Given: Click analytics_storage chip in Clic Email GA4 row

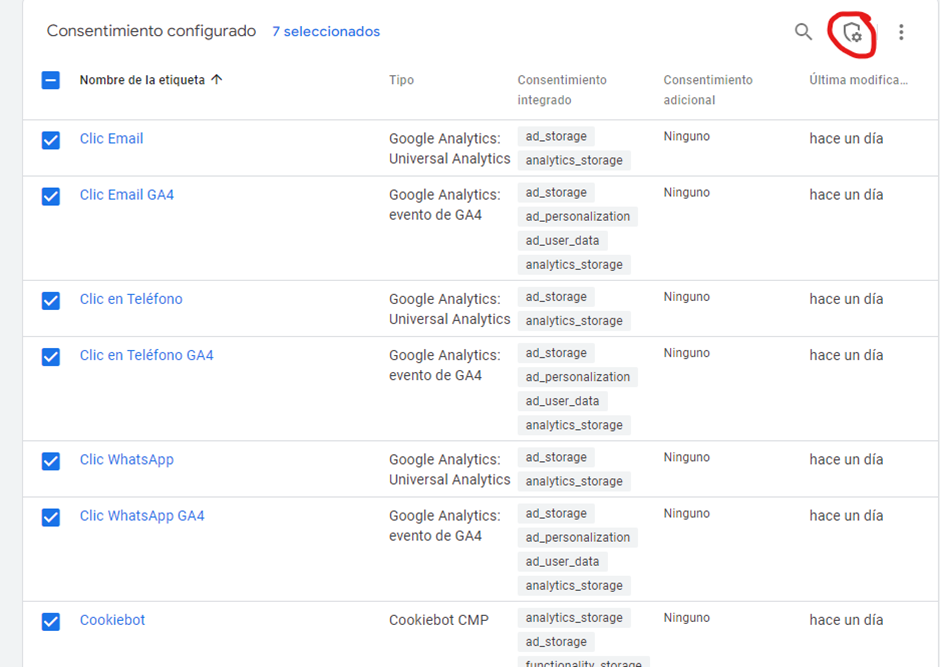Looking at the screenshot, I should [574, 265].
